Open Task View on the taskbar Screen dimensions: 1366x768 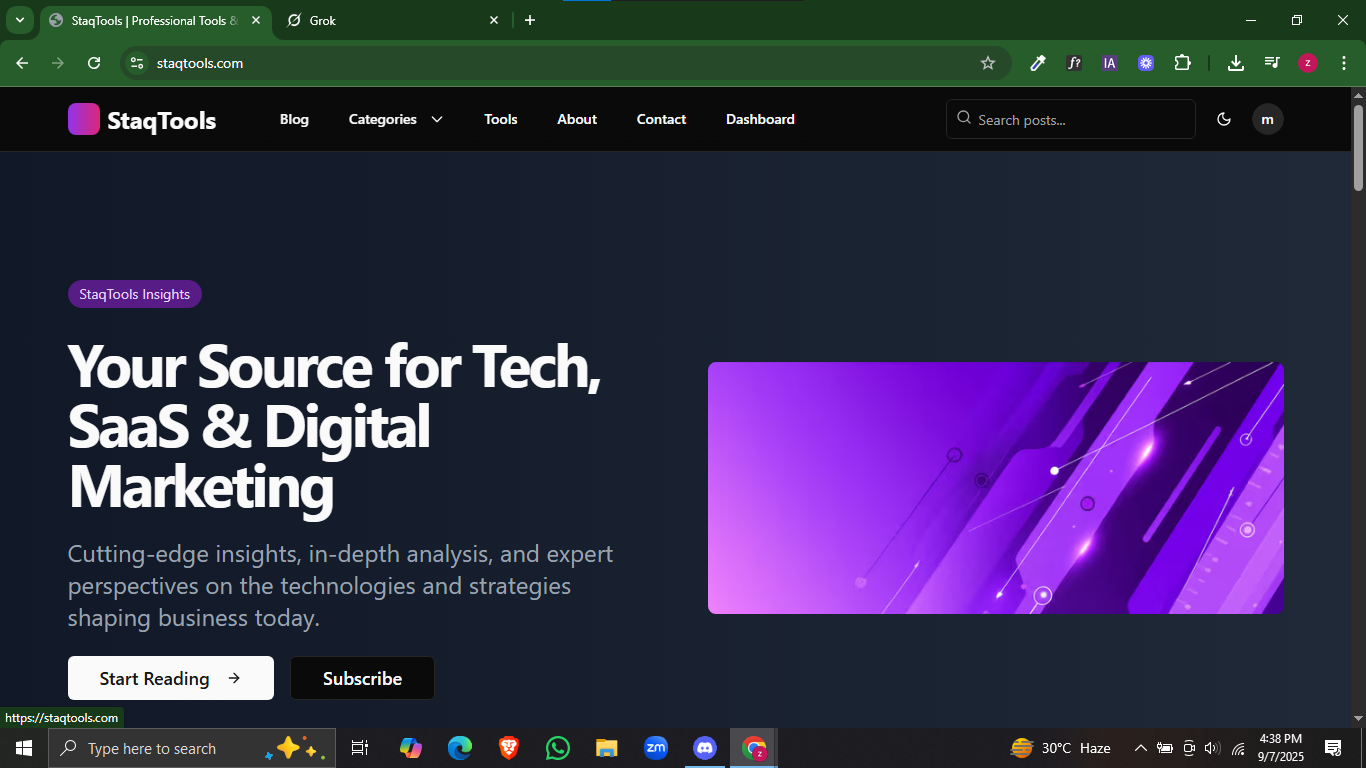click(360, 748)
